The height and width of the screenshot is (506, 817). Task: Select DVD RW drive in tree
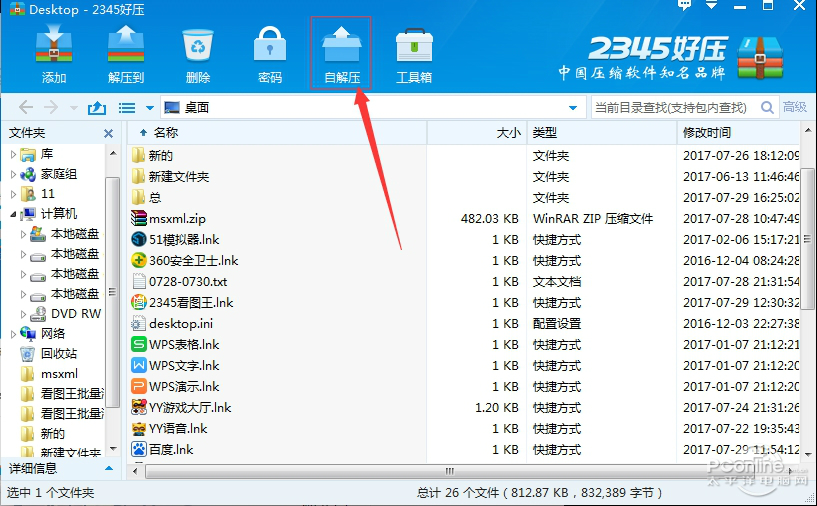76,314
